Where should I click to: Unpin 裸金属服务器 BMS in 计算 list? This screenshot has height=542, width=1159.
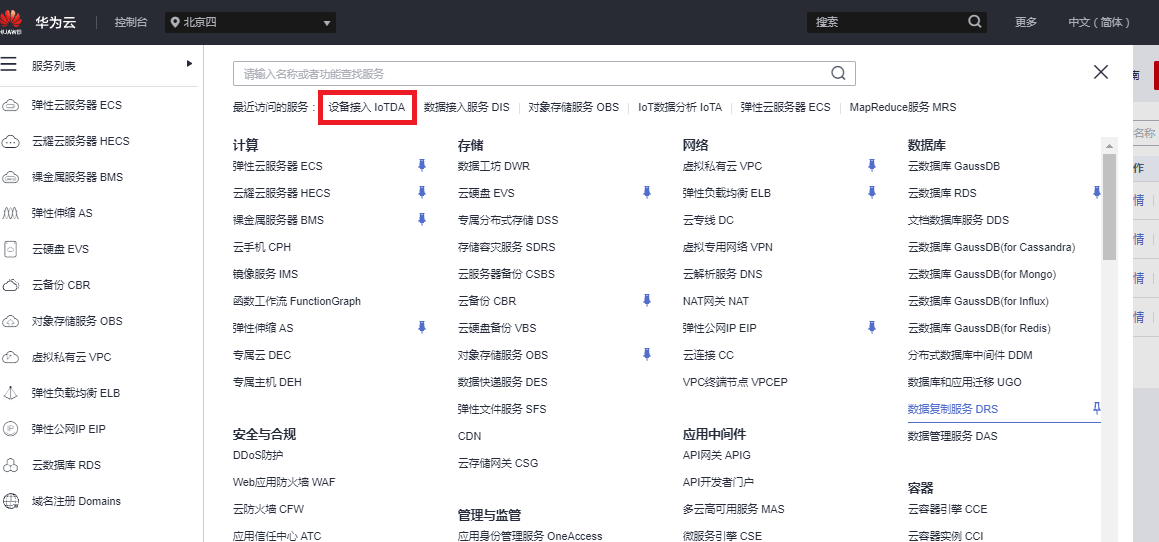point(422,219)
